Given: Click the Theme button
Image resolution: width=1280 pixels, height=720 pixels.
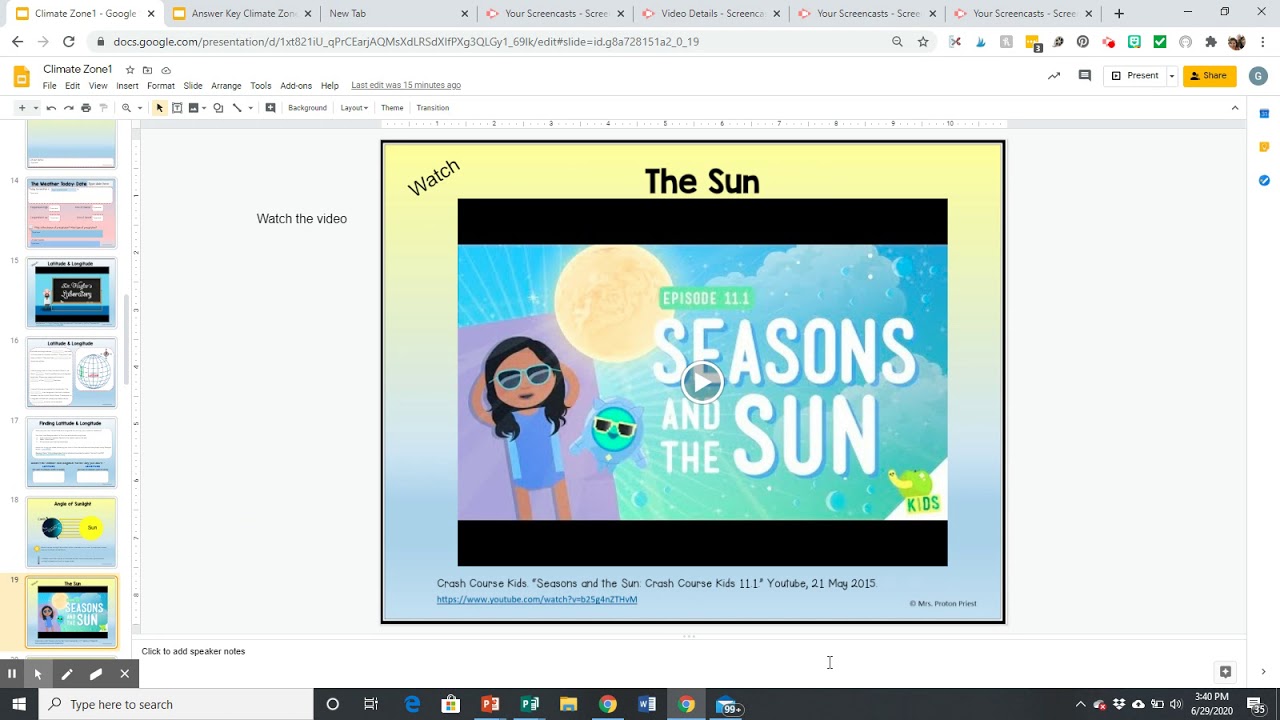Looking at the screenshot, I should point(392,108).
